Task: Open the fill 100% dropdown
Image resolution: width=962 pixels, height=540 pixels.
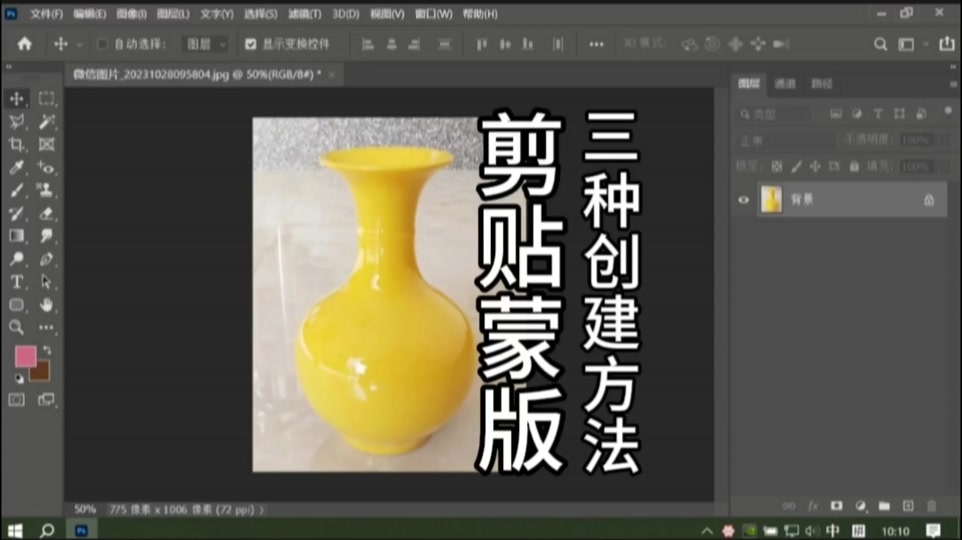Action: click(944, 166)
